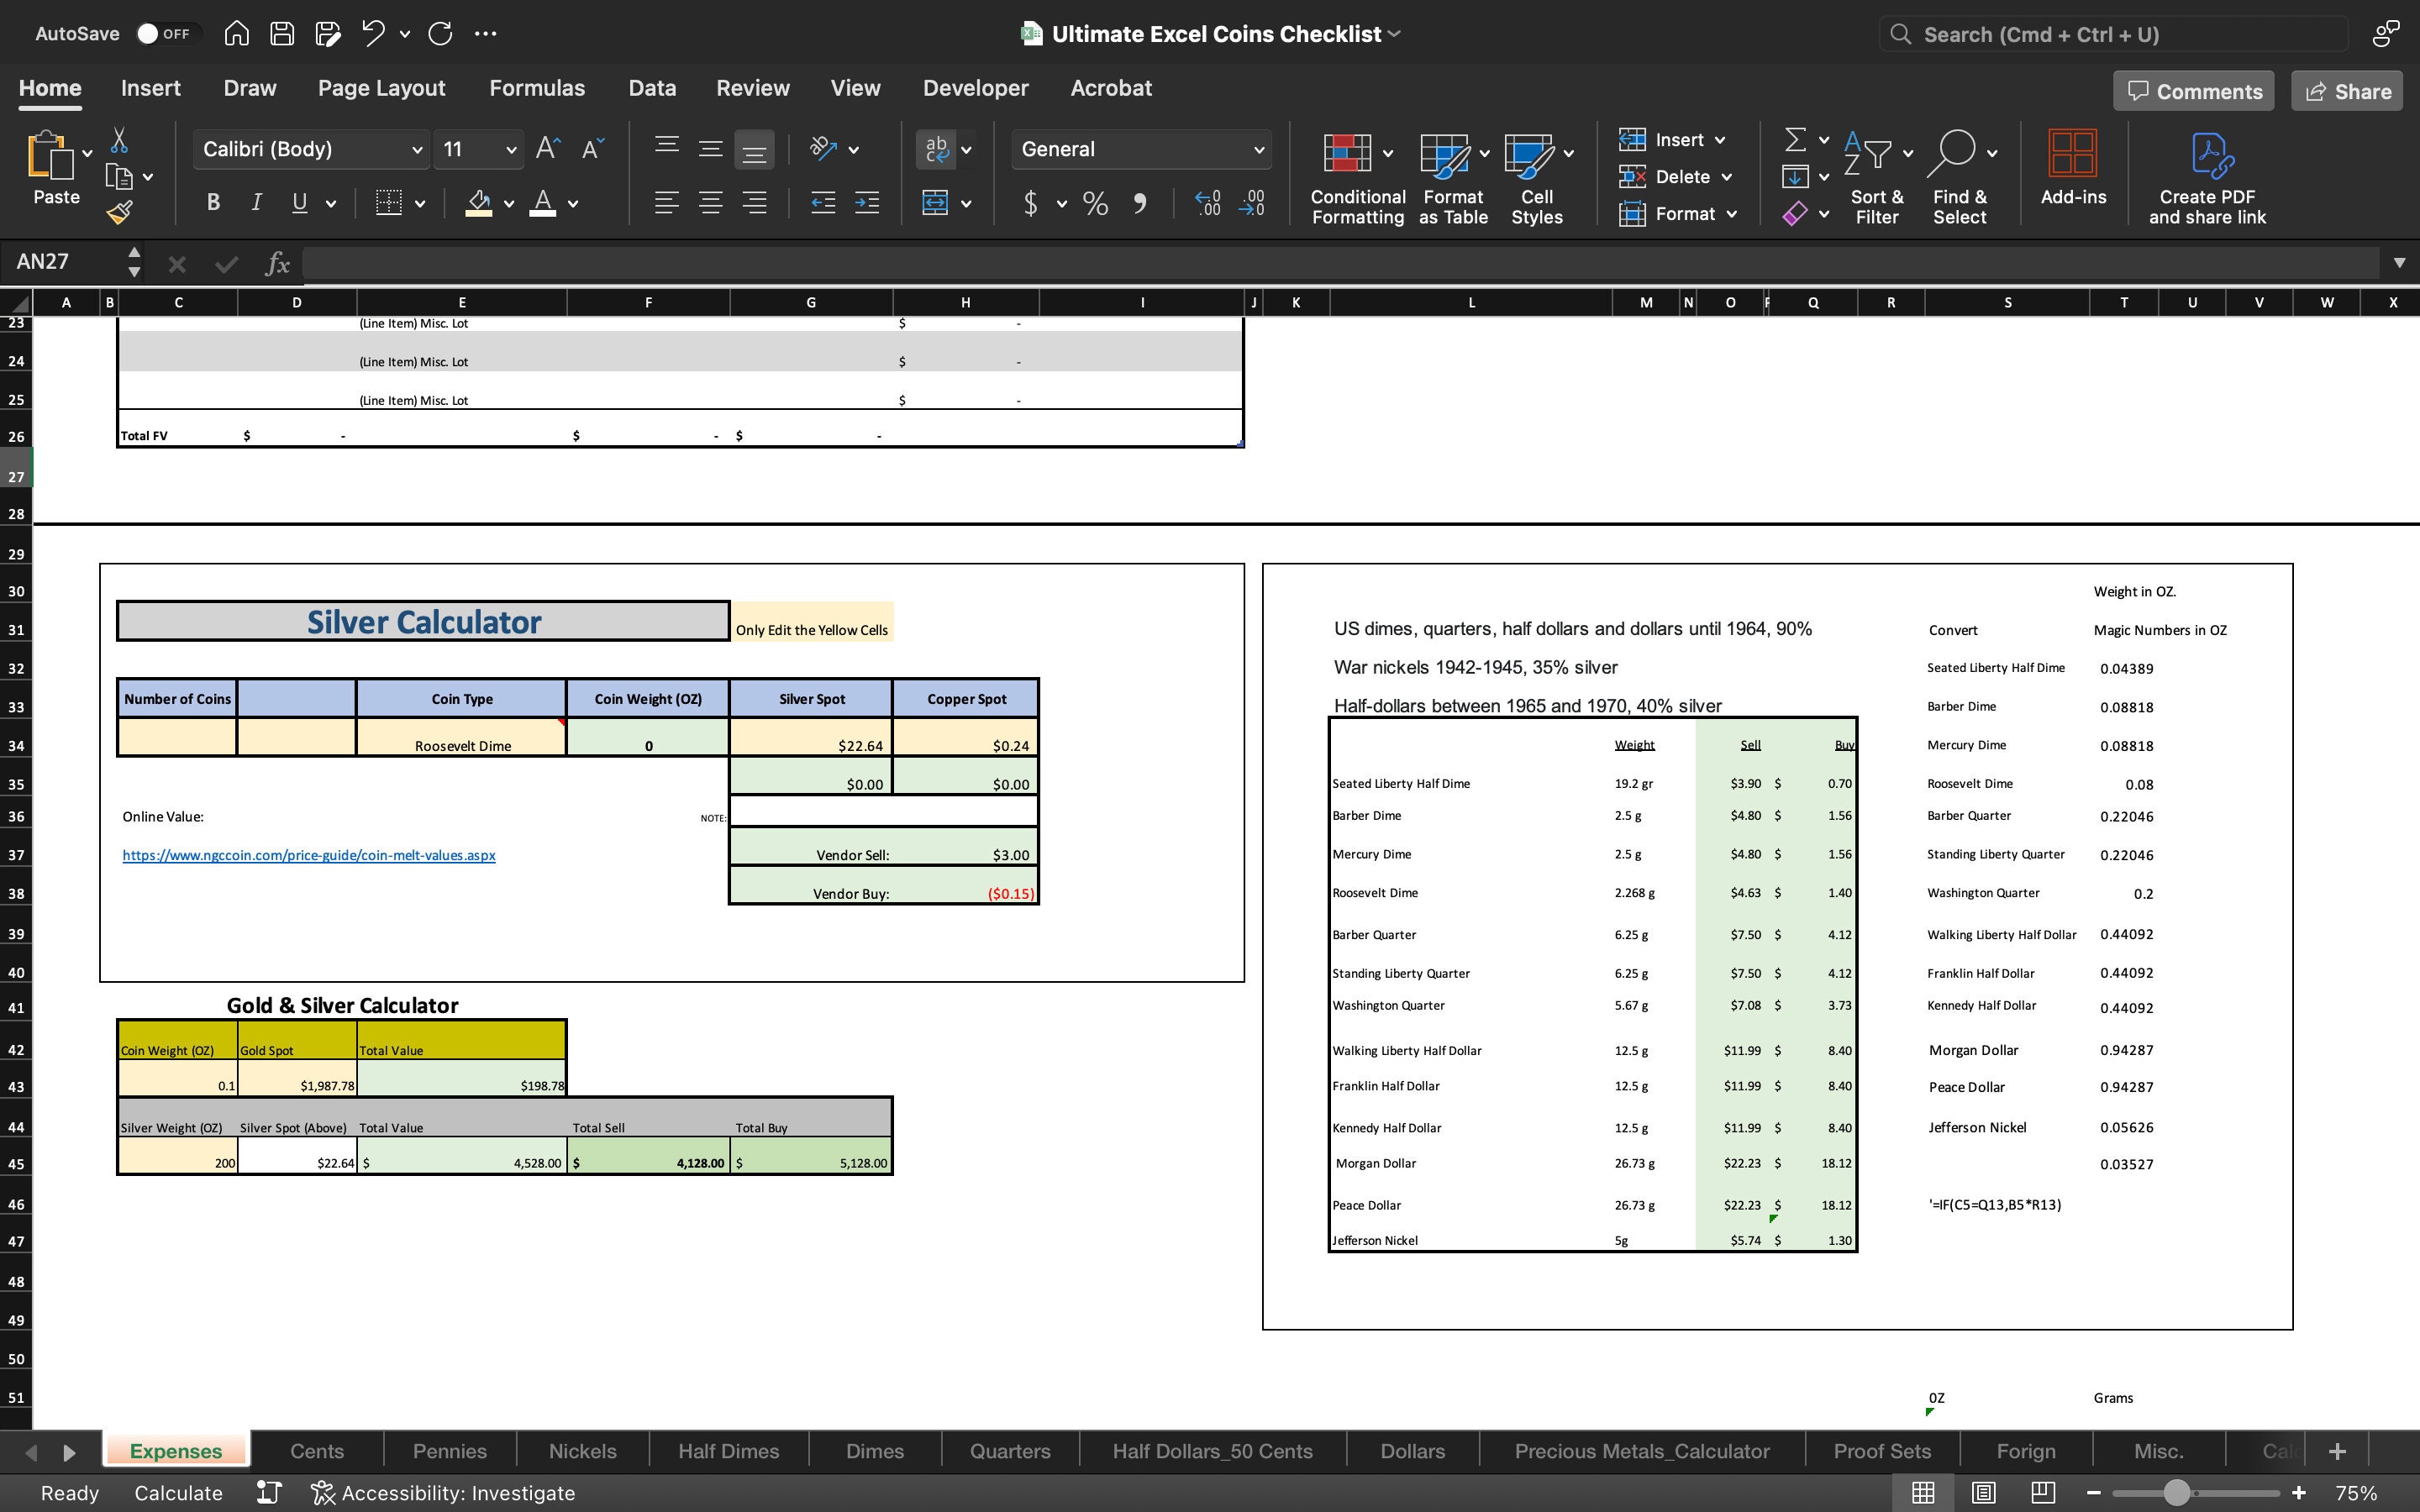The height and width of the screenshot is (1512, 2420).
Task: Apply the currency number format
Action: [1031, 203]
